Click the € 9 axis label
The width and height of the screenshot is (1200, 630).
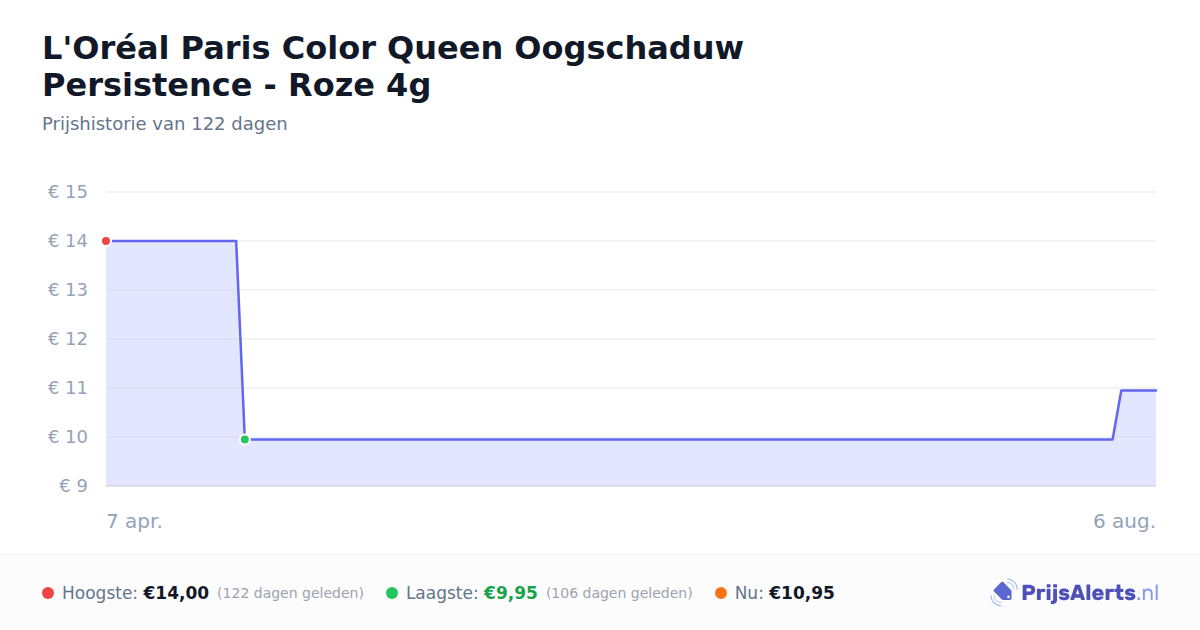tap(73, 486)
